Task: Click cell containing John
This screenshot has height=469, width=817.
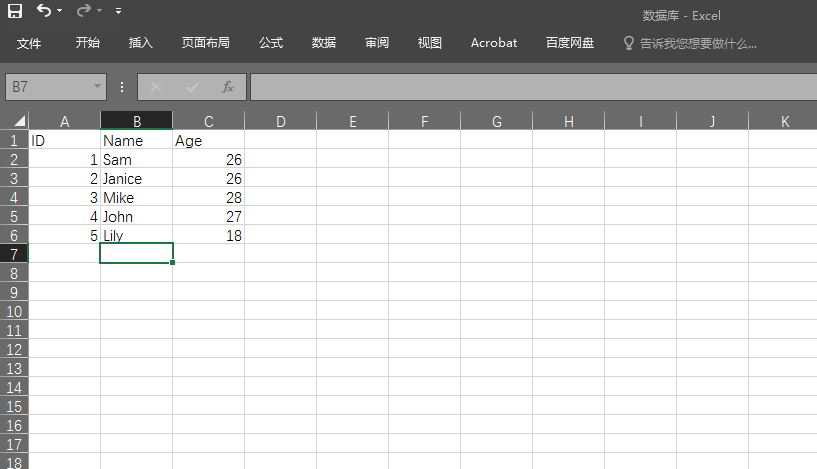Action: [x=137, y=216]
